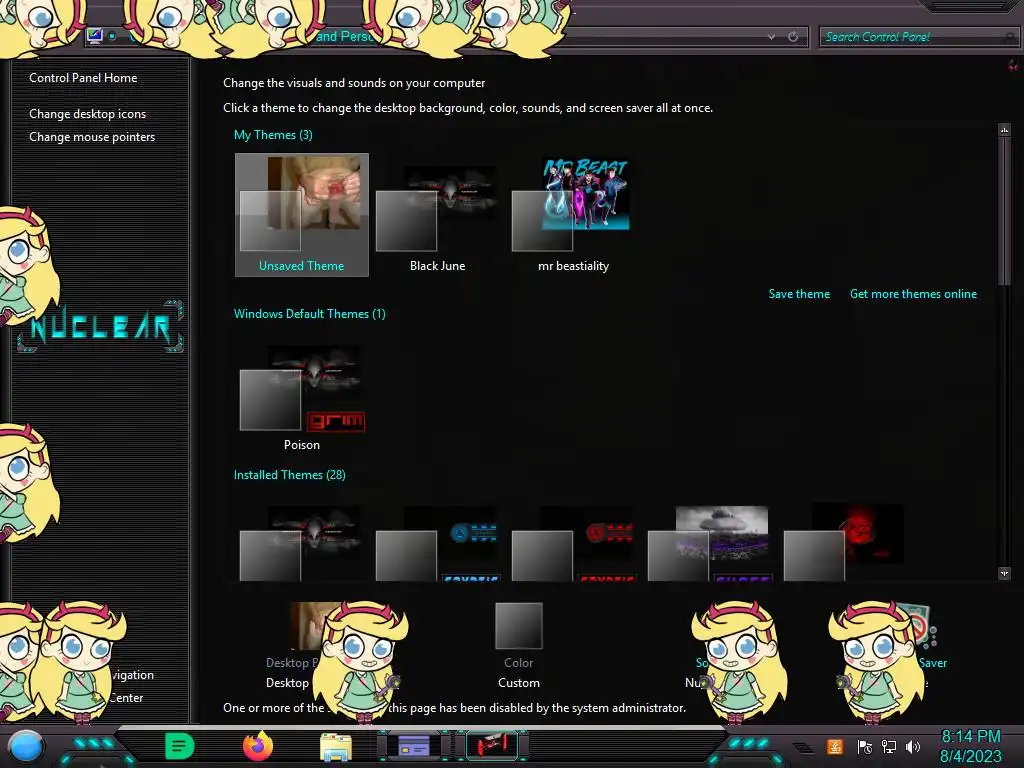This screenshot has height=768, width=1024.
Task: Select installed theme with red skull glow
Action: point(845,543)
